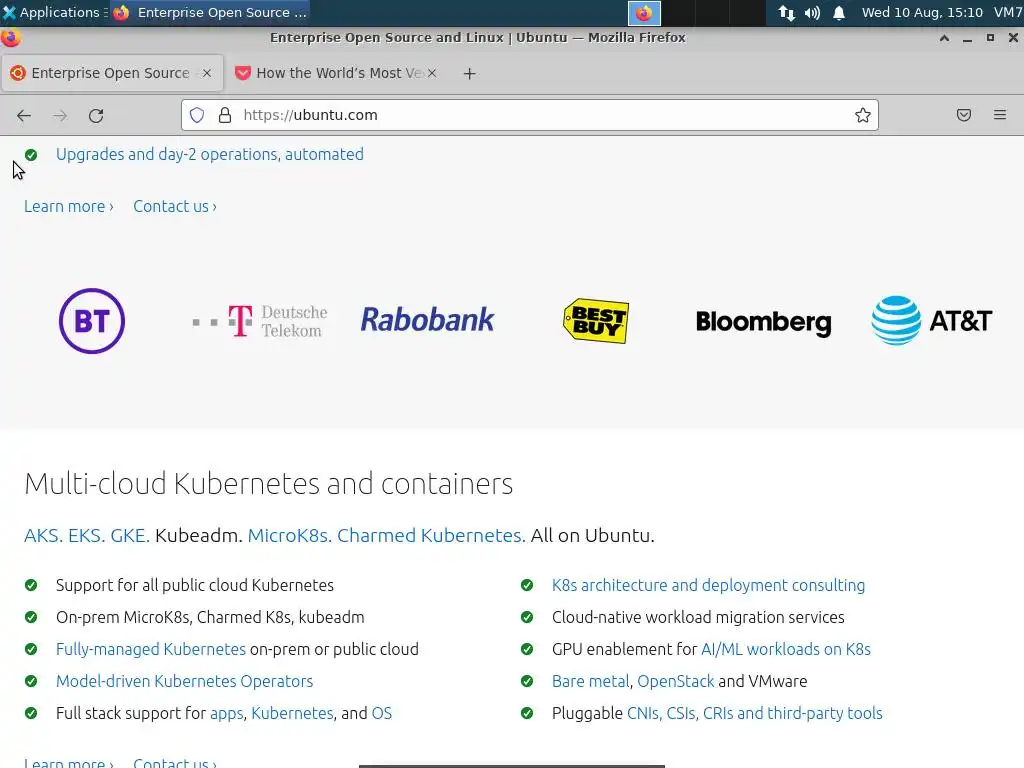
Task: Open the Charmed Kubernetes link
Action: click(x=431, y=536)
